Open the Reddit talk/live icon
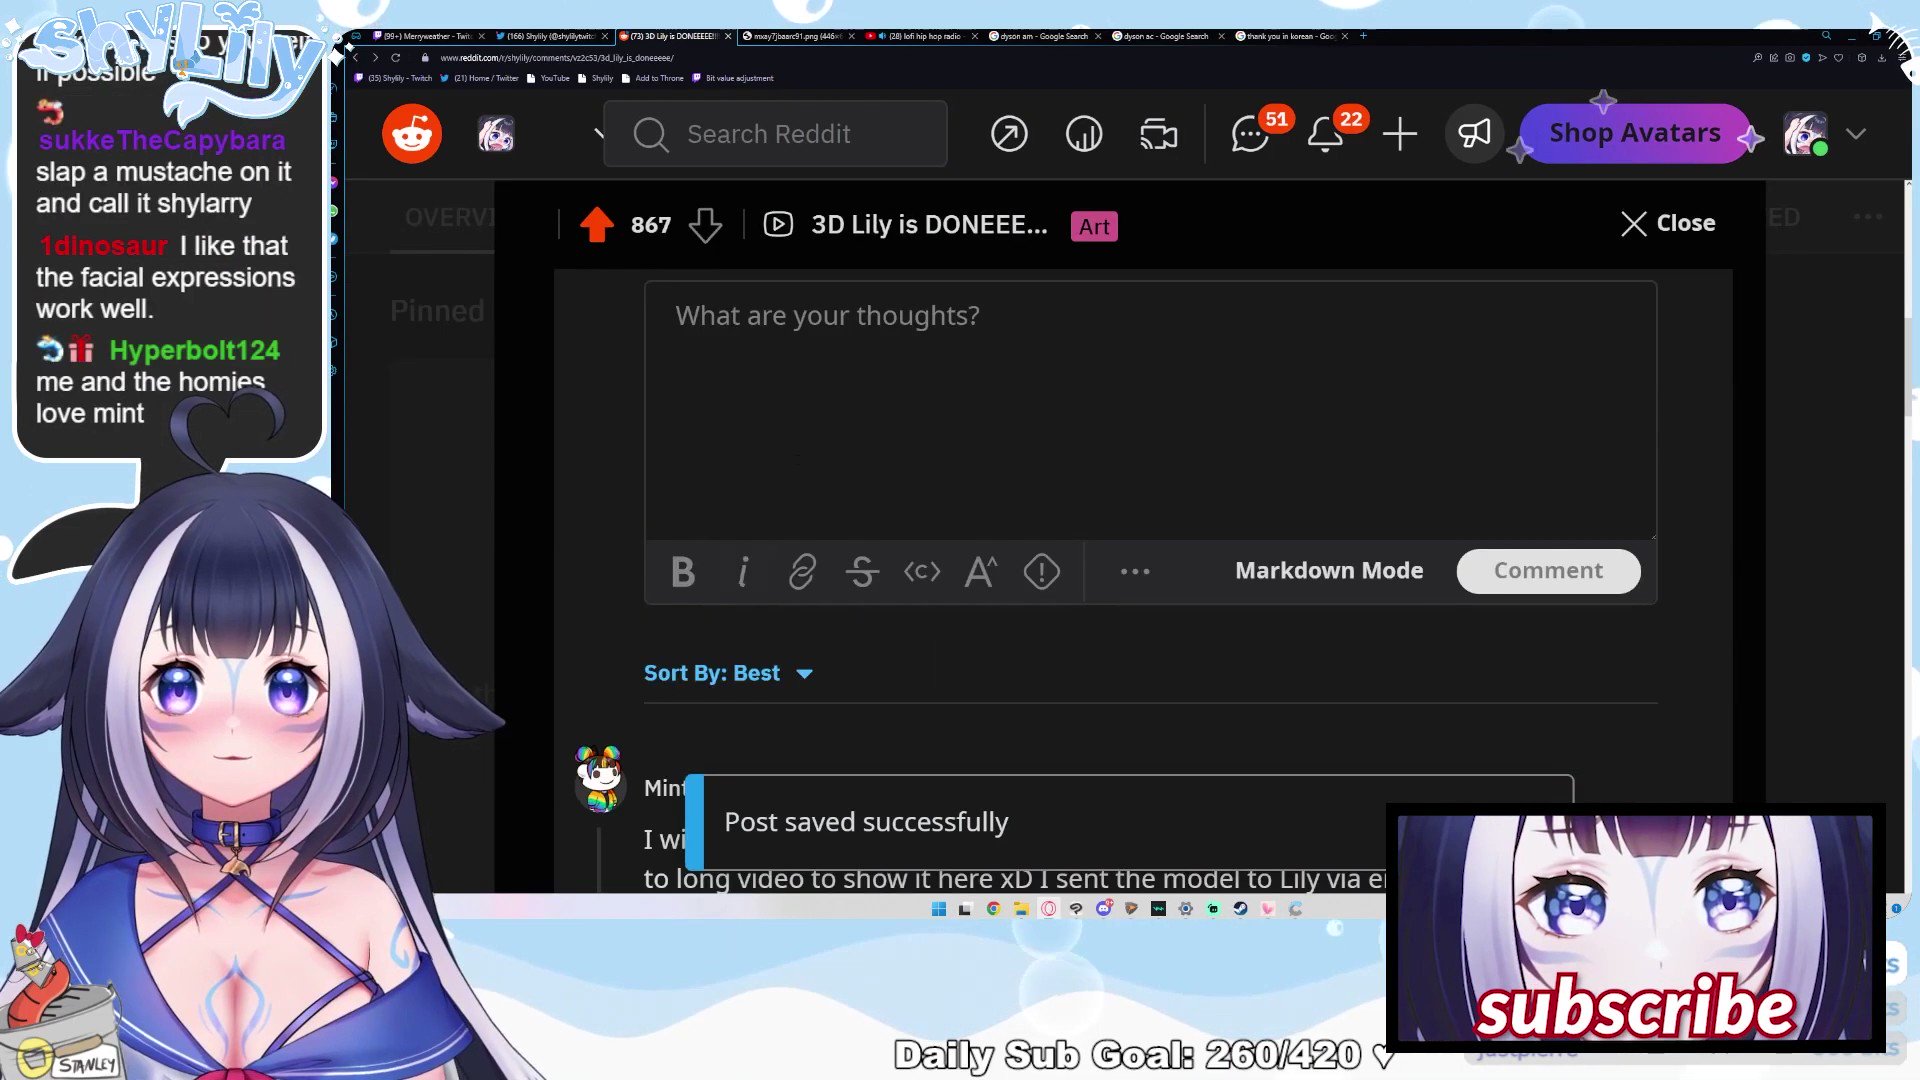Screen dimensions: 1920x1080 click(x=1159, y=134)
